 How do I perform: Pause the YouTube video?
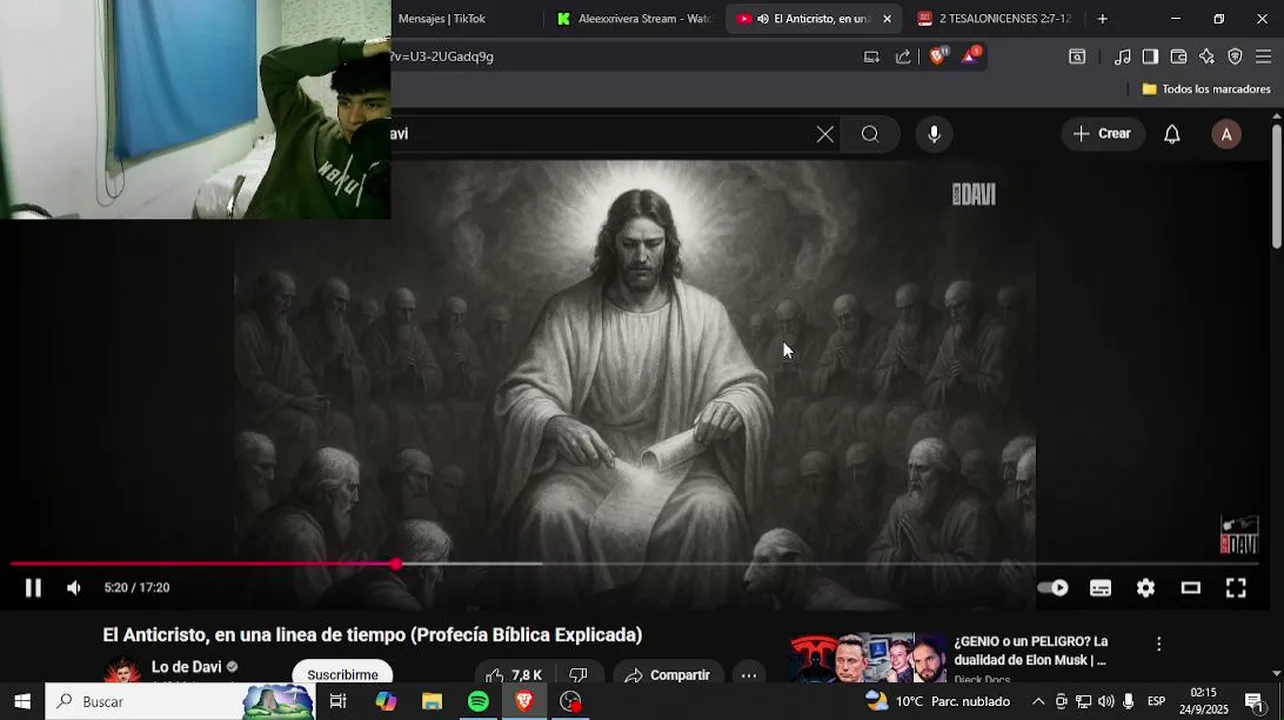33,588
